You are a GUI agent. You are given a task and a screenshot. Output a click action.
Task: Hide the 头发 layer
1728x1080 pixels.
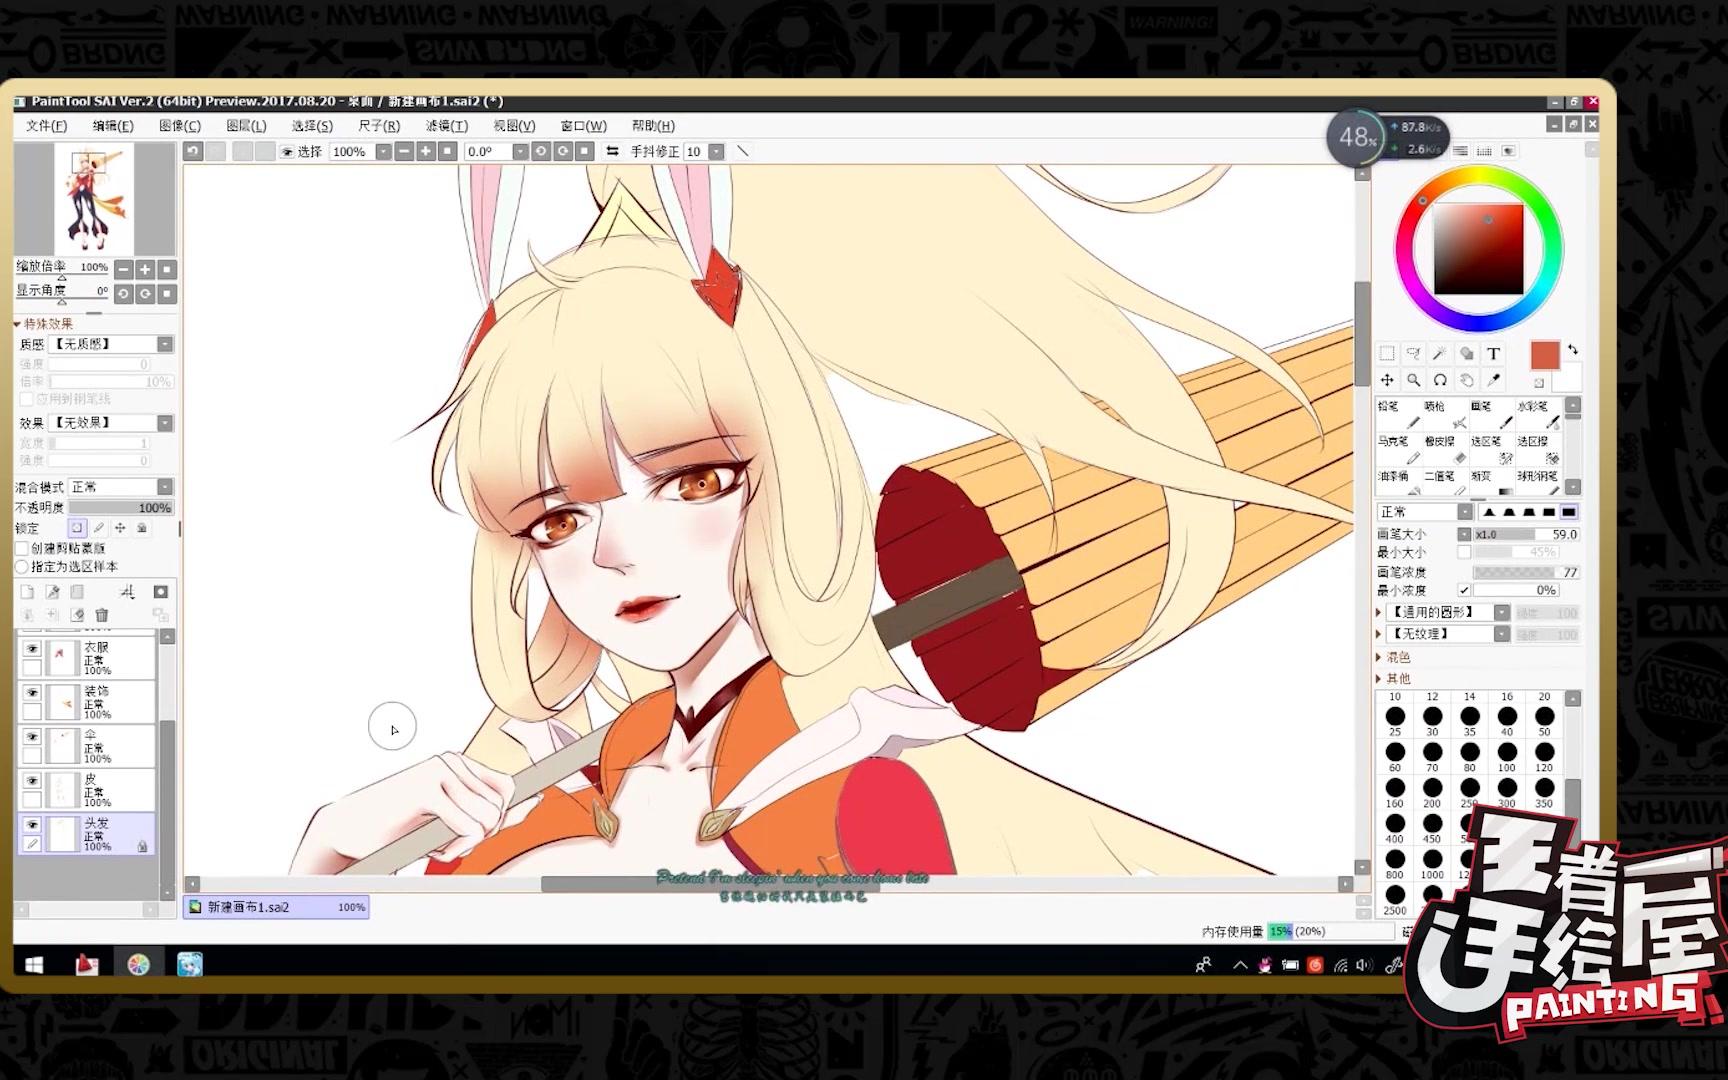tap(32, 825)
